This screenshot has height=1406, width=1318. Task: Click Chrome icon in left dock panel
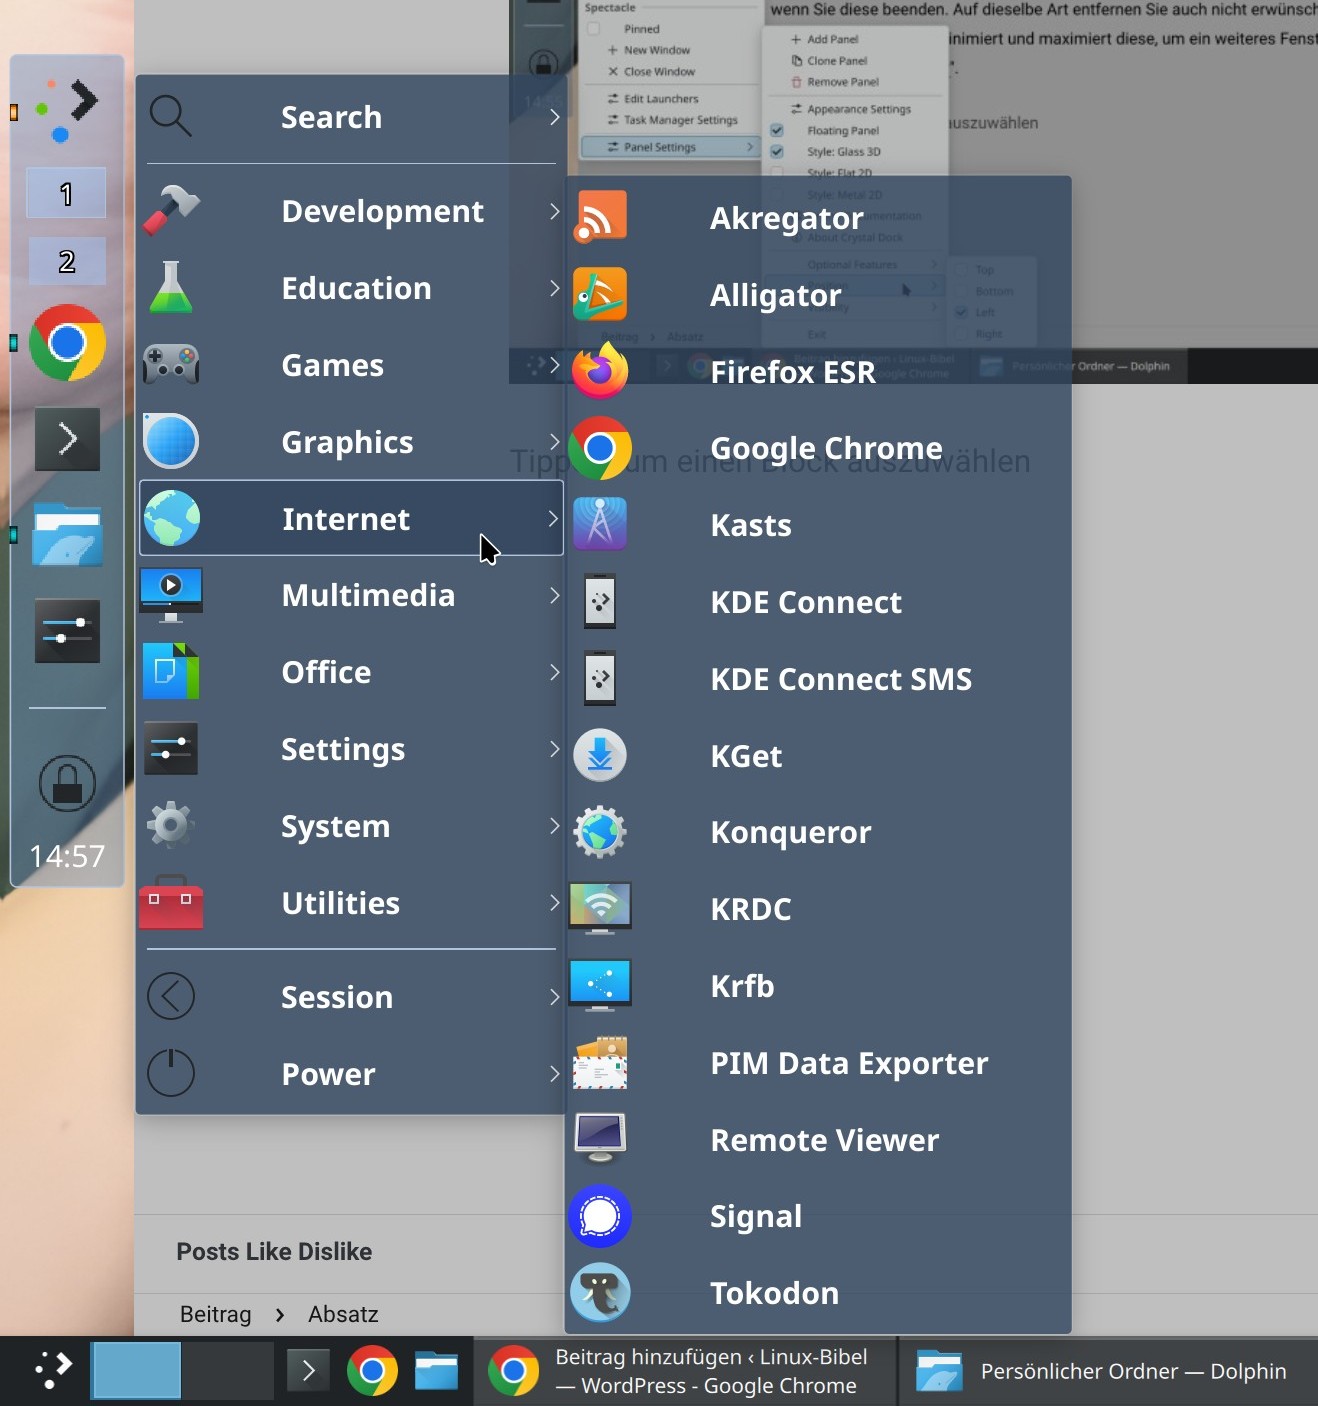point(67,343)
